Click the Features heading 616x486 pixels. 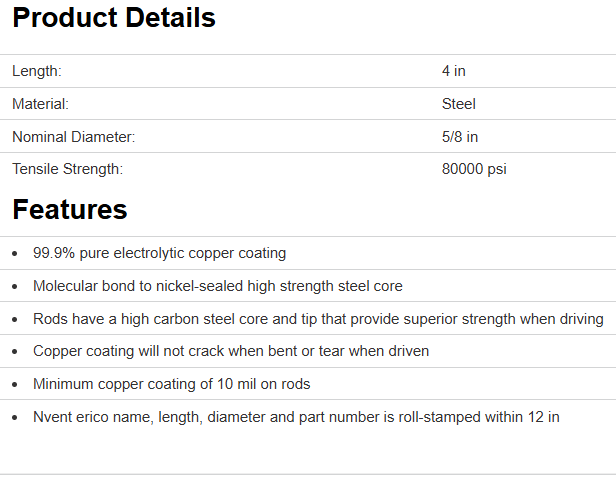pos(70,210)
